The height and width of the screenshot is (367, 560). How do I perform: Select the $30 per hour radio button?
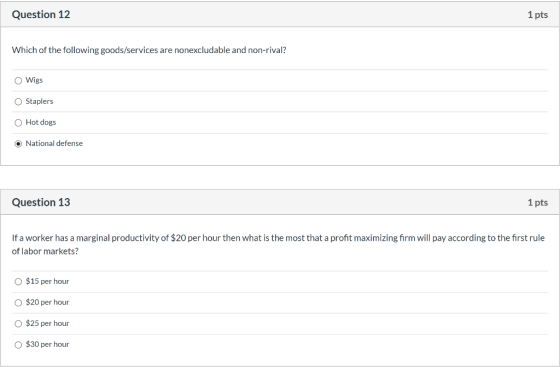pos(18,345)
